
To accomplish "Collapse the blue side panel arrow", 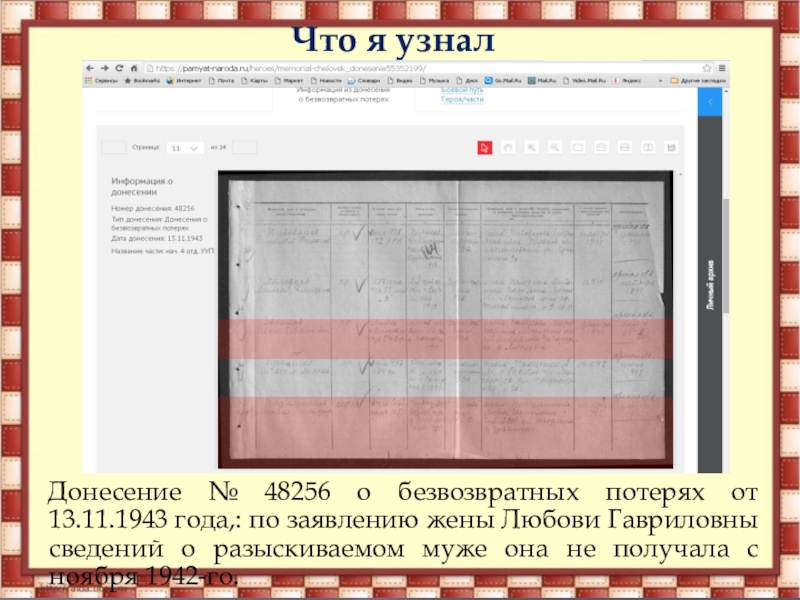I will click(710, 102).
